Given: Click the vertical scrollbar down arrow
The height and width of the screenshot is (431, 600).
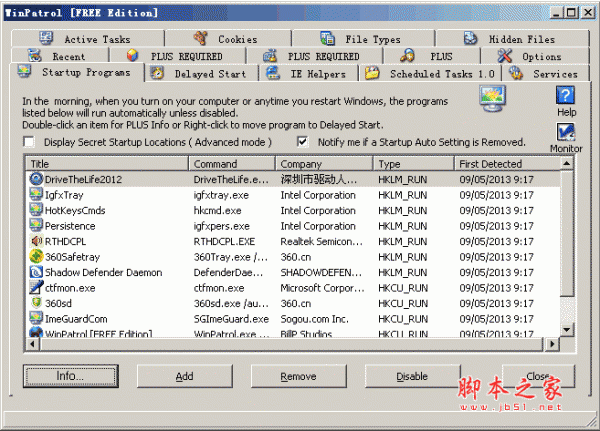Looking at the screenshot, I should pos(567,329).
